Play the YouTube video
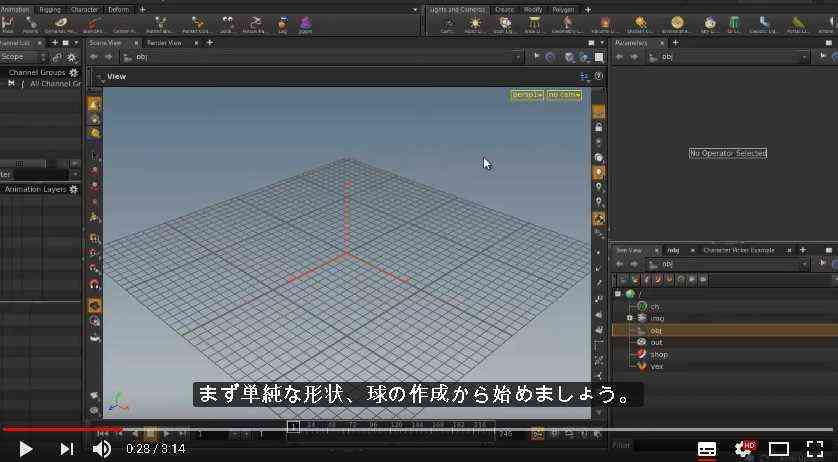 point(24,449)
